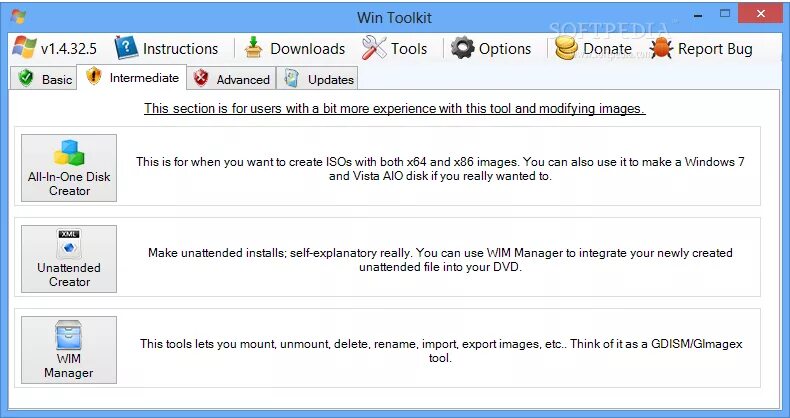
Task: Click the colored cubes All-In-One Disk icon
Action: [69, 153]
